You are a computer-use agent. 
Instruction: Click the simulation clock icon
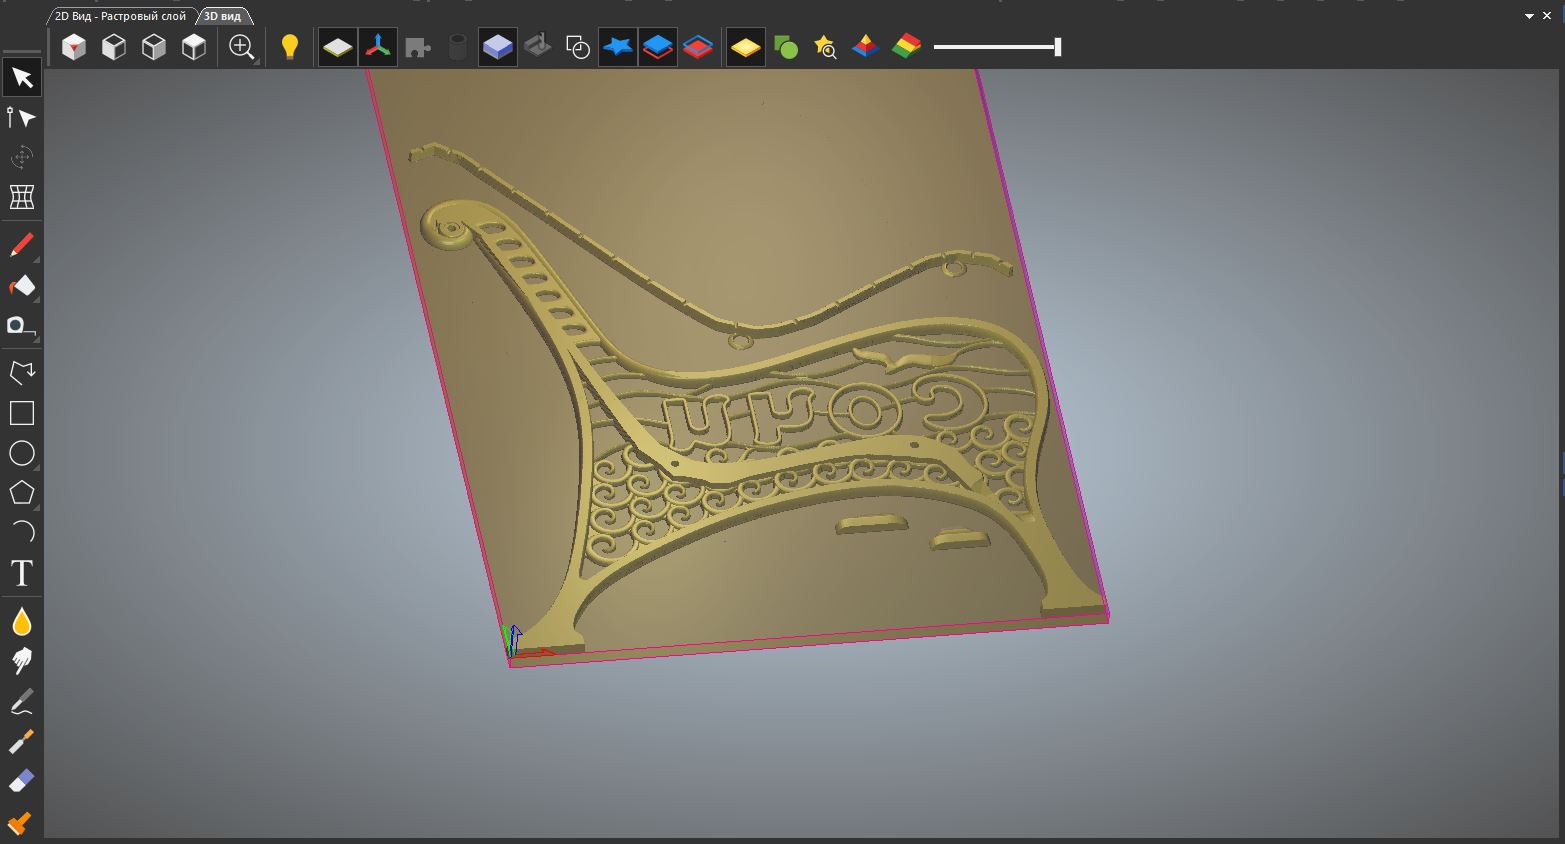click(578, 47)
